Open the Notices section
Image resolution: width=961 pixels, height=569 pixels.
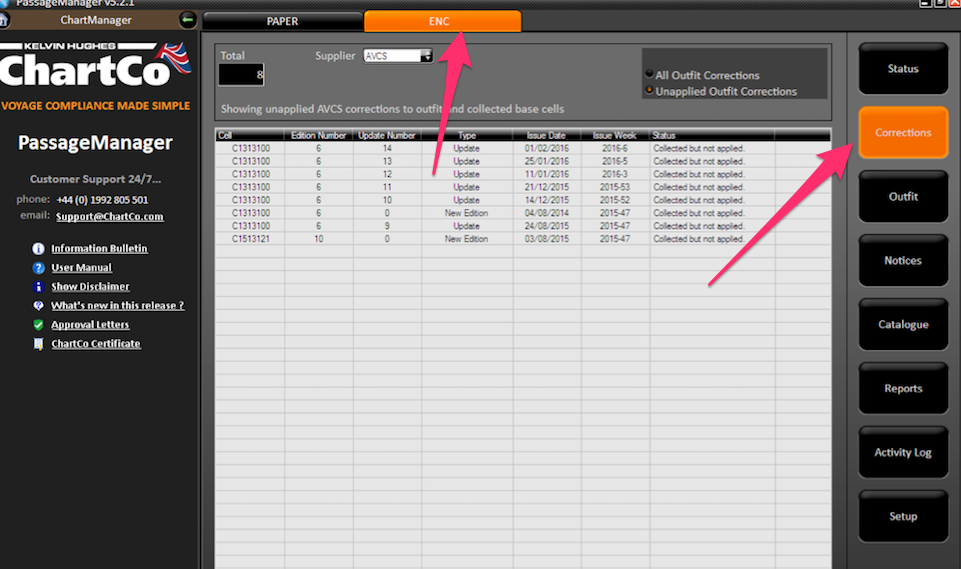(903, 261)
